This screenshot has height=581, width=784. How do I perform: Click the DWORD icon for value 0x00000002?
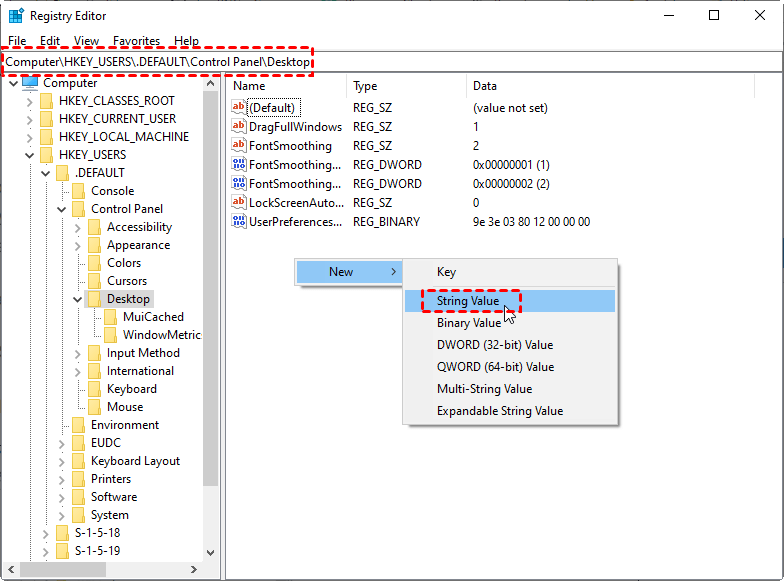[239, 184]
